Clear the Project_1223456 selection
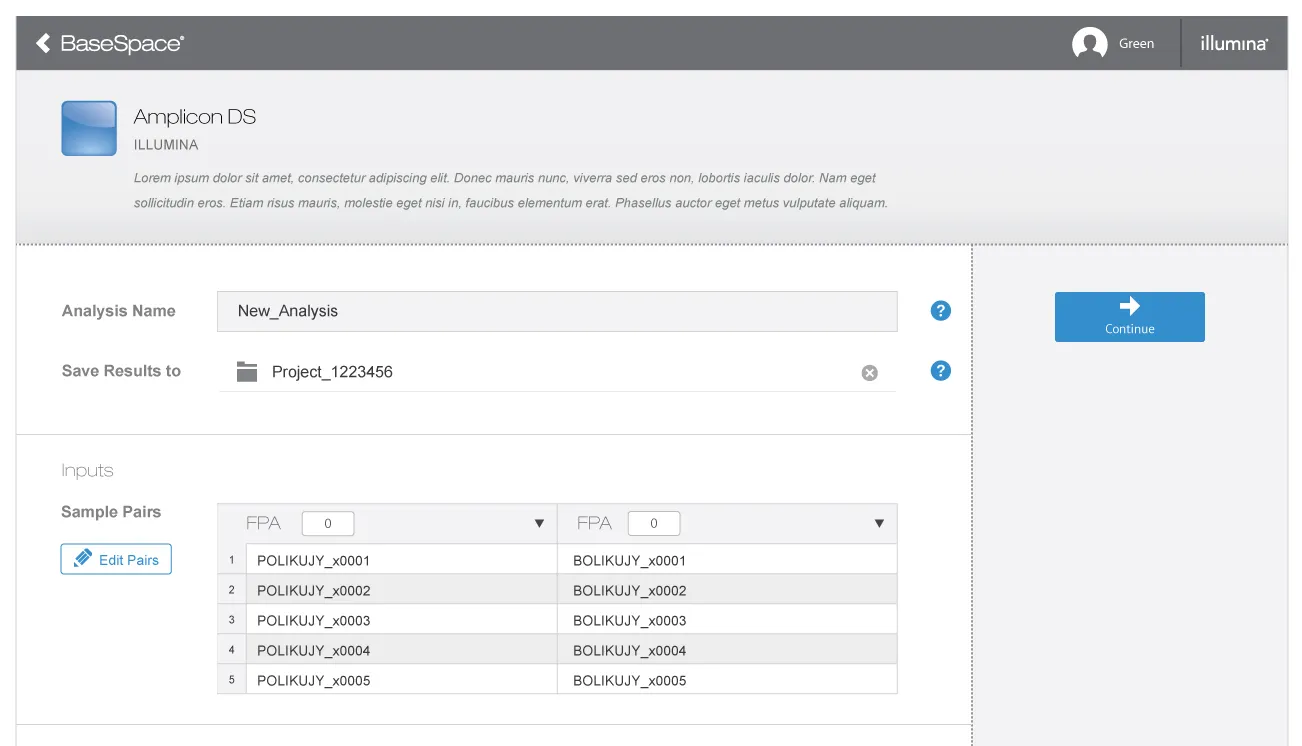 pyautogui.click(x=870, y=373)
